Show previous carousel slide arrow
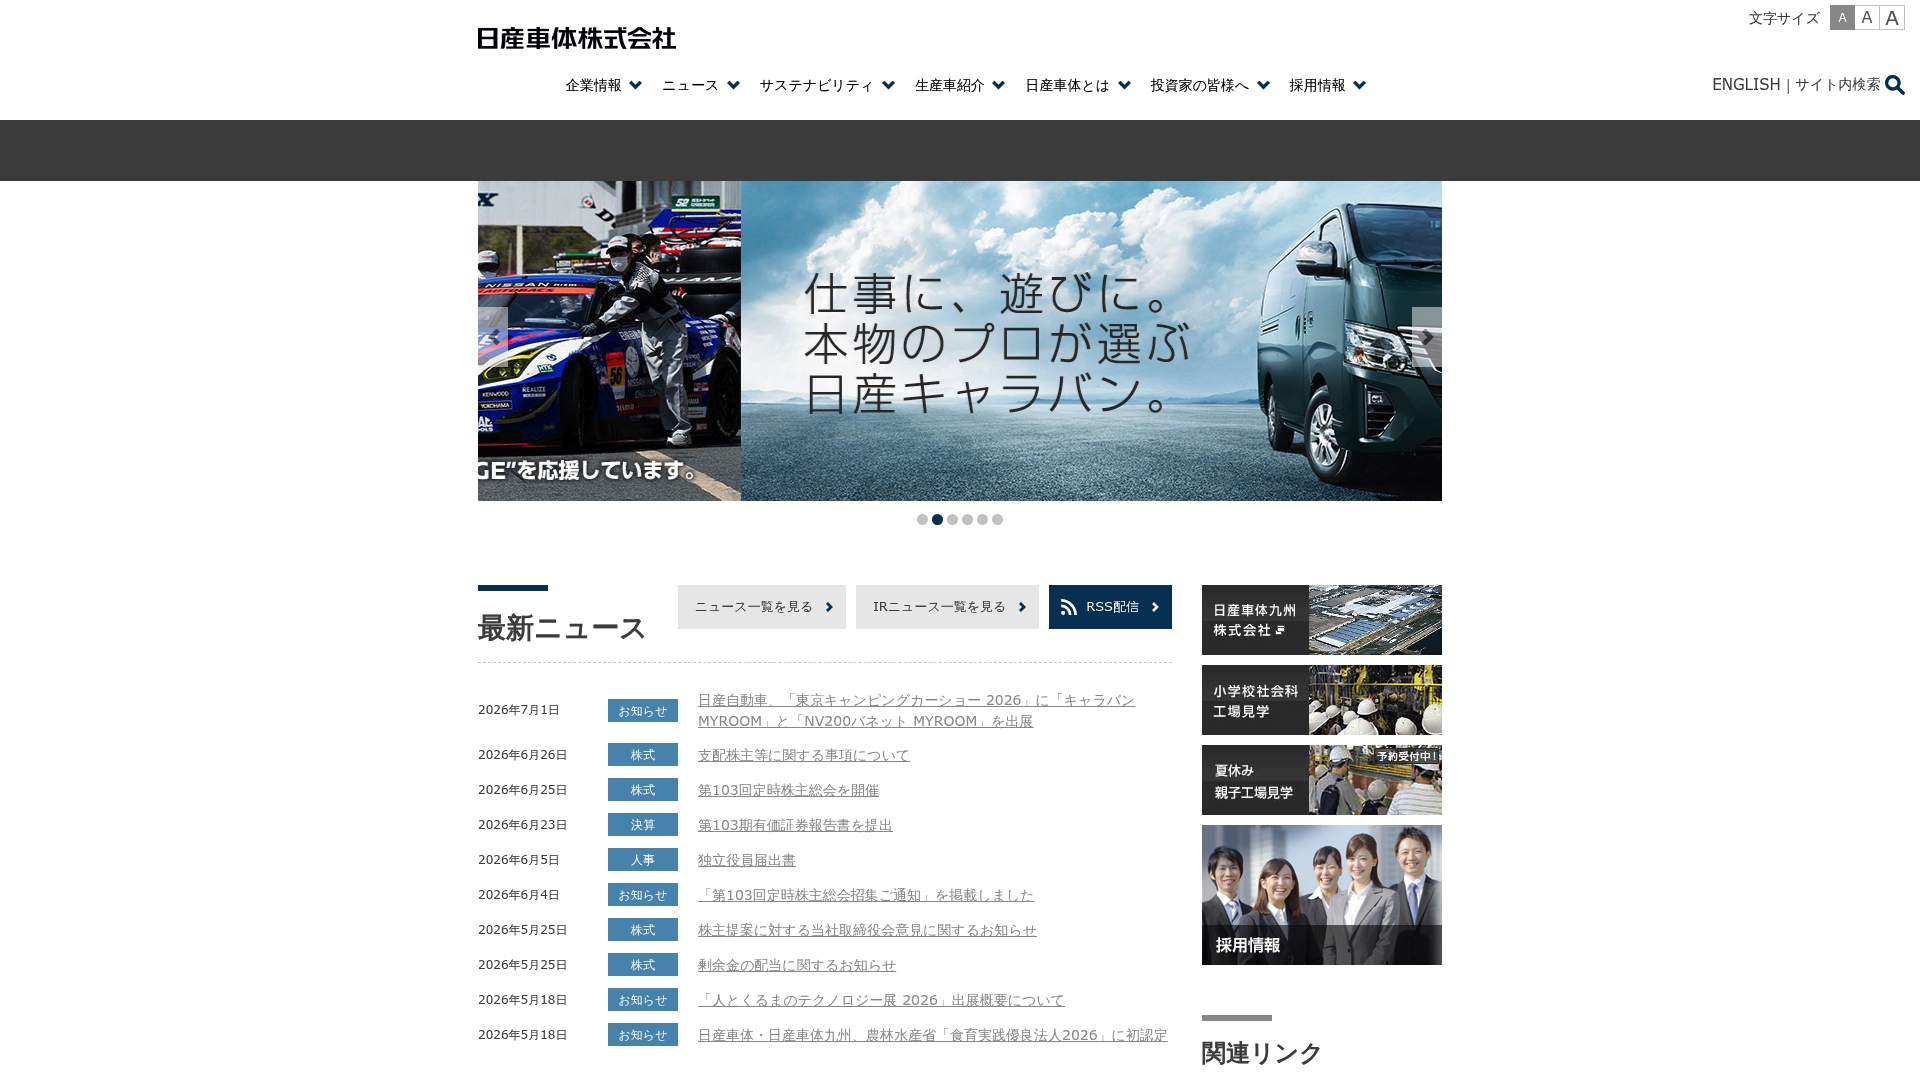This screenshot has height=1080, width=1920. point(493,338)
